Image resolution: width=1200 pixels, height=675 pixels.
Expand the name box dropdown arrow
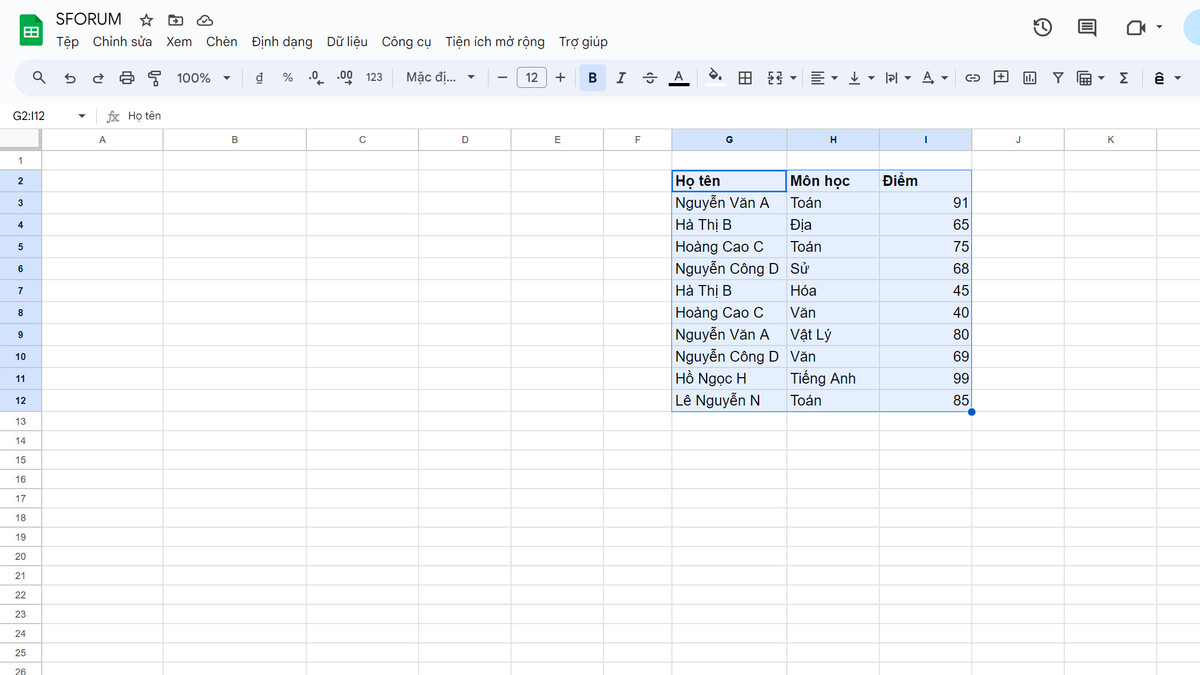[82, 116]
